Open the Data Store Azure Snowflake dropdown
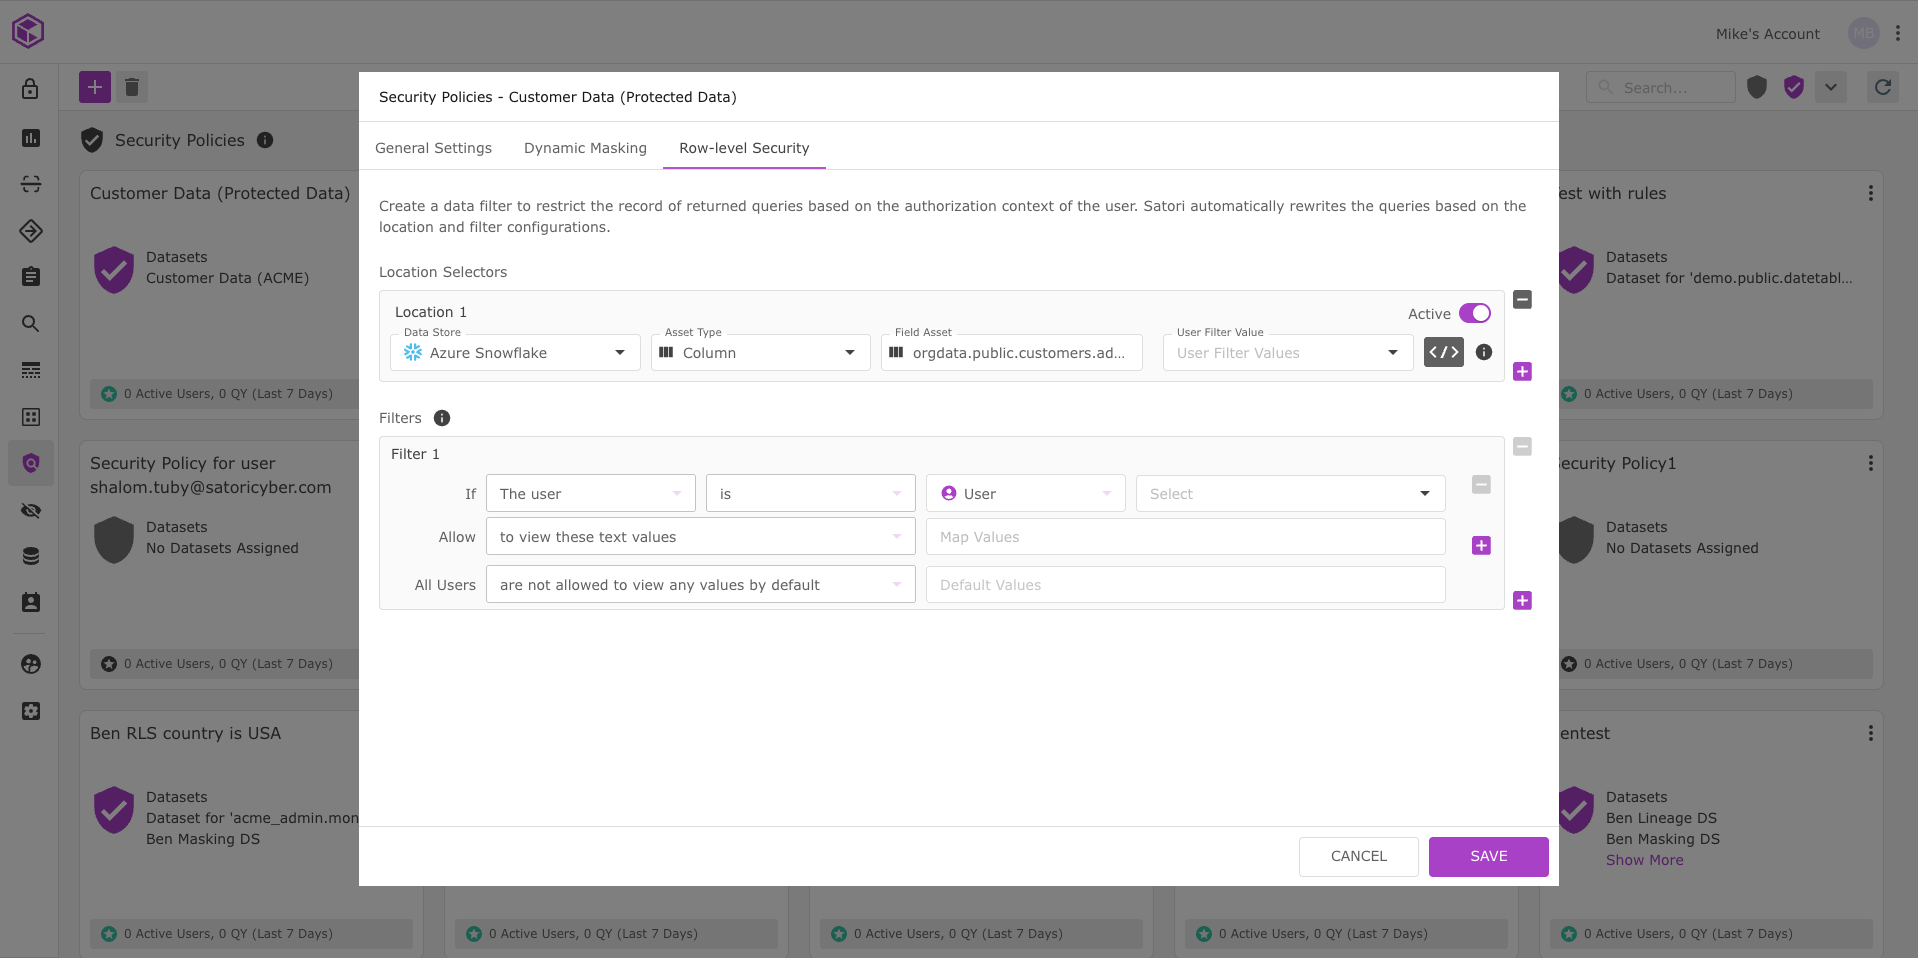 515,353
